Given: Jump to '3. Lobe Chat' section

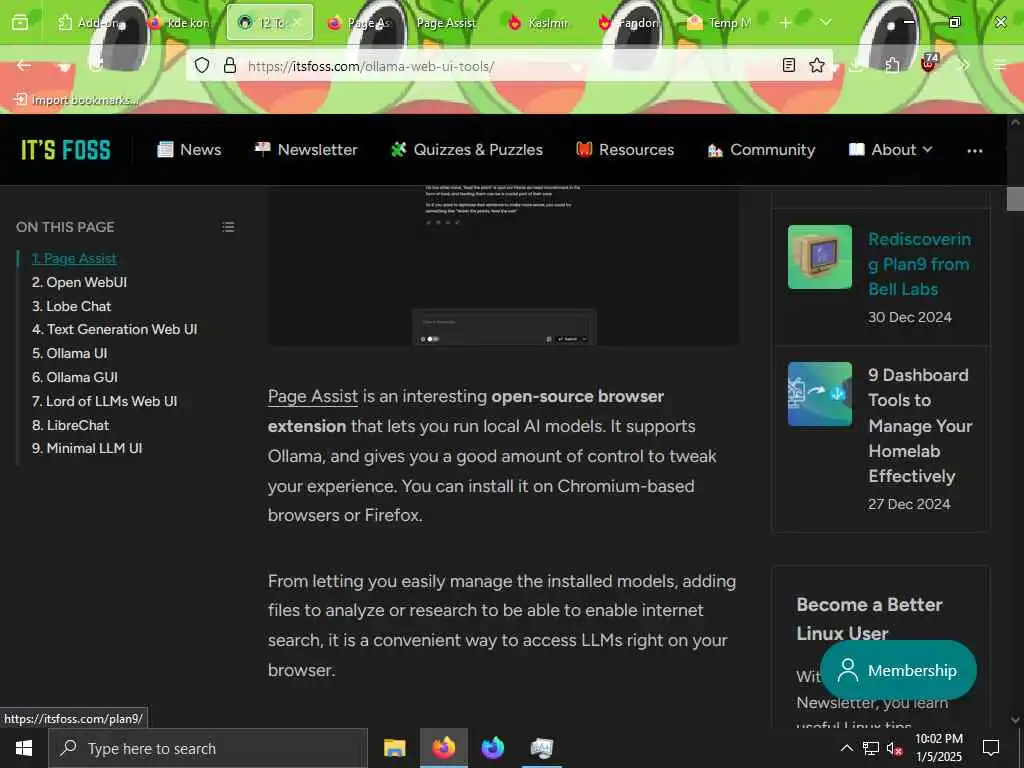Looking at the screenshot, I should [x=72, y=306].
